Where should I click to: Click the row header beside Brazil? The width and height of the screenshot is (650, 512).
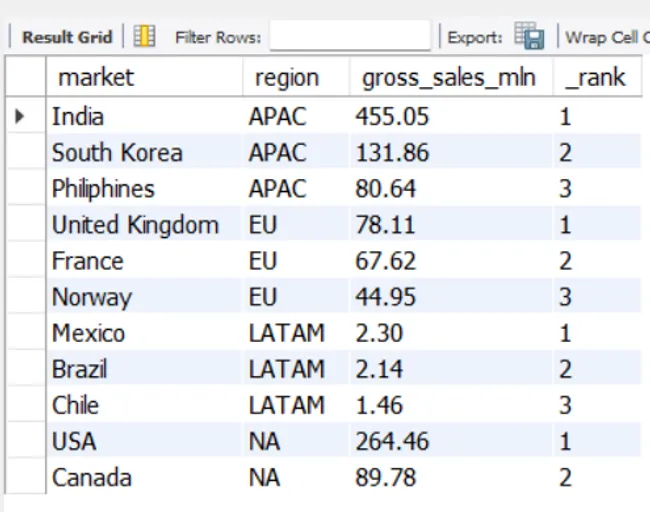[x=25, y=369]
